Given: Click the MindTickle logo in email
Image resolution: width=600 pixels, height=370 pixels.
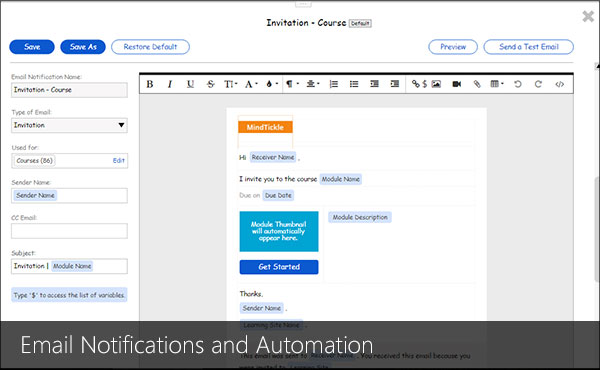Looking at the screenshot, I should pyautogui.click(x=265, y=127).
